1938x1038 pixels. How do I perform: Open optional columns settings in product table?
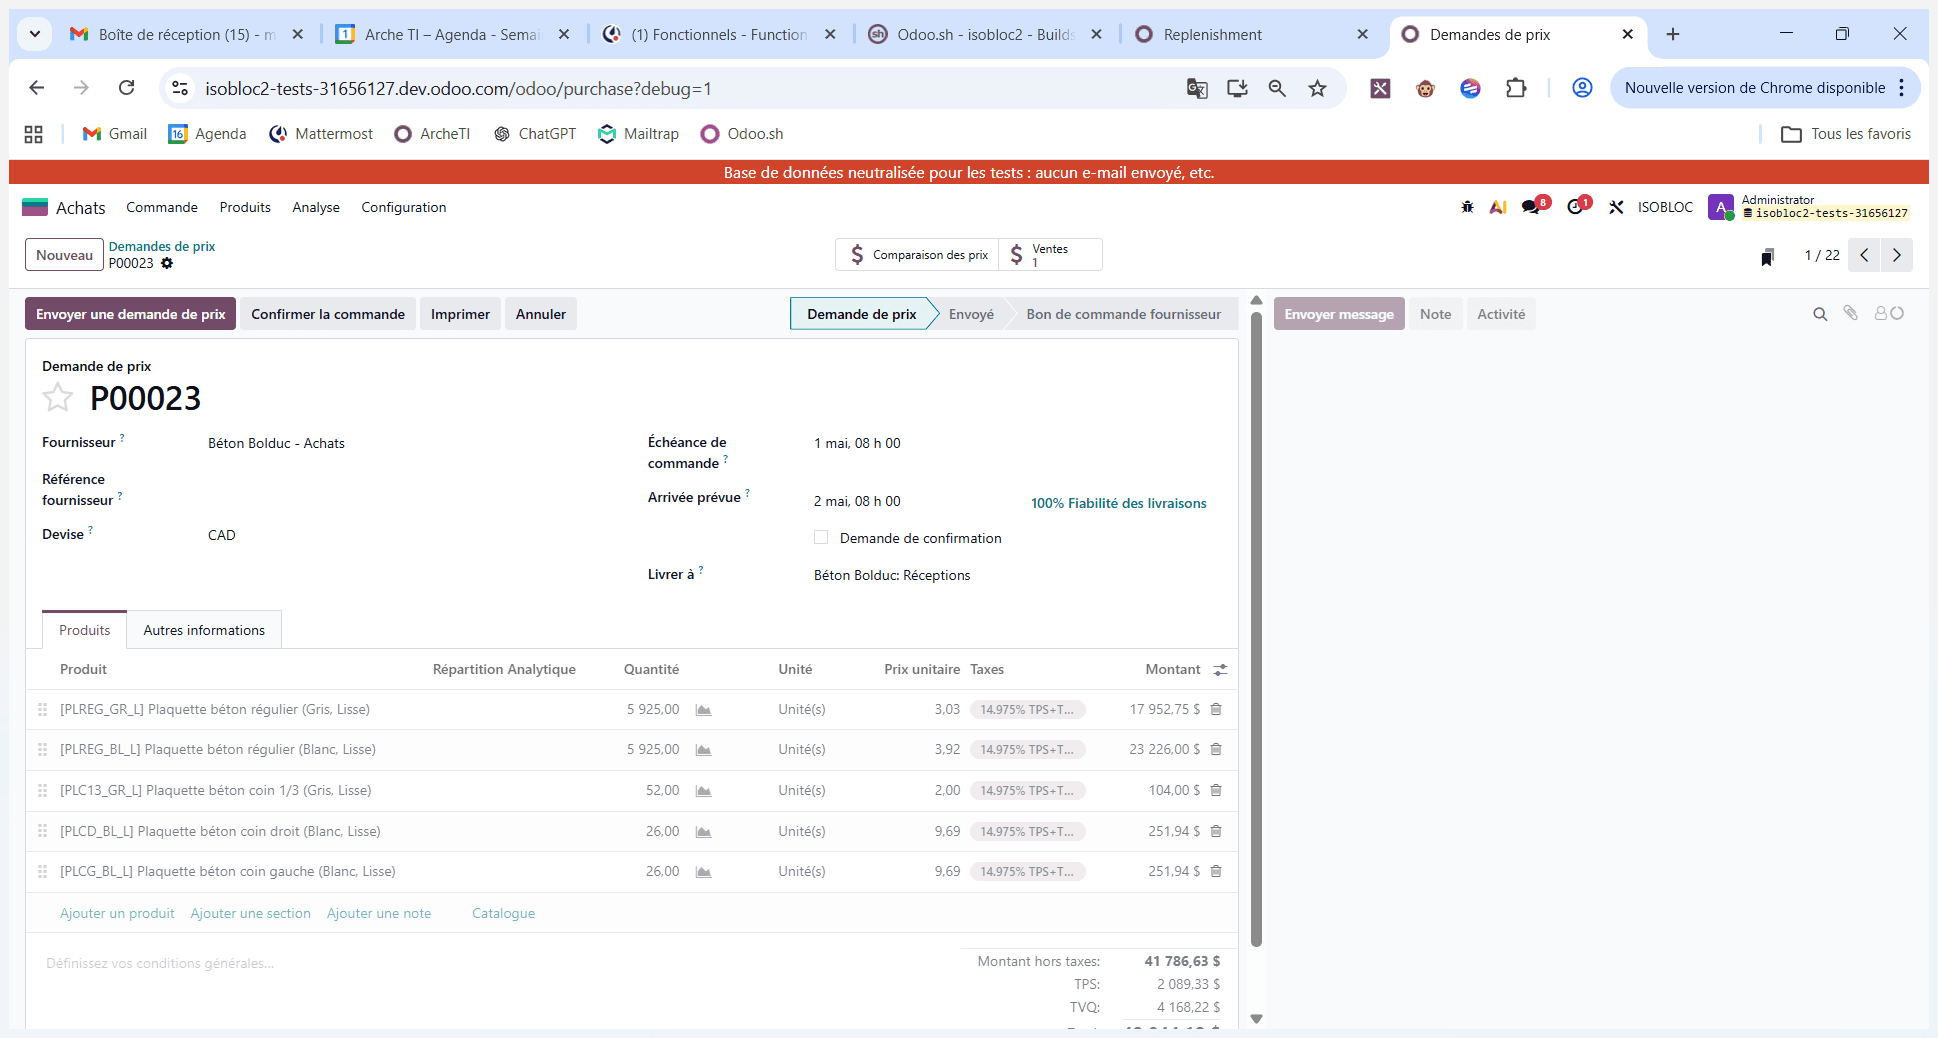[x=1220, y=670]
